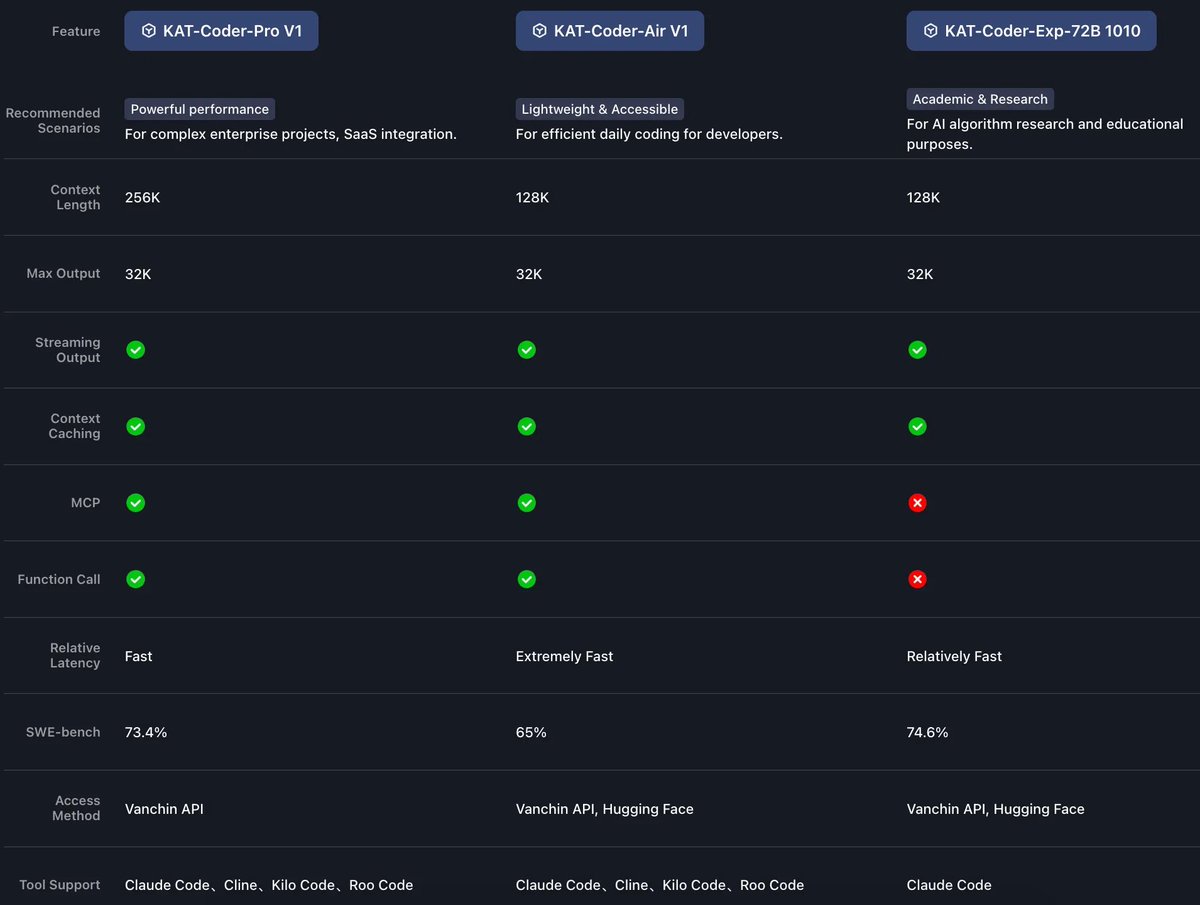Image resolution: width=1200 pixels, height=905 pixels.
Task: Click the green Context Caching checkmark for KAT-Coder-Pro
Action: (135, 426)
